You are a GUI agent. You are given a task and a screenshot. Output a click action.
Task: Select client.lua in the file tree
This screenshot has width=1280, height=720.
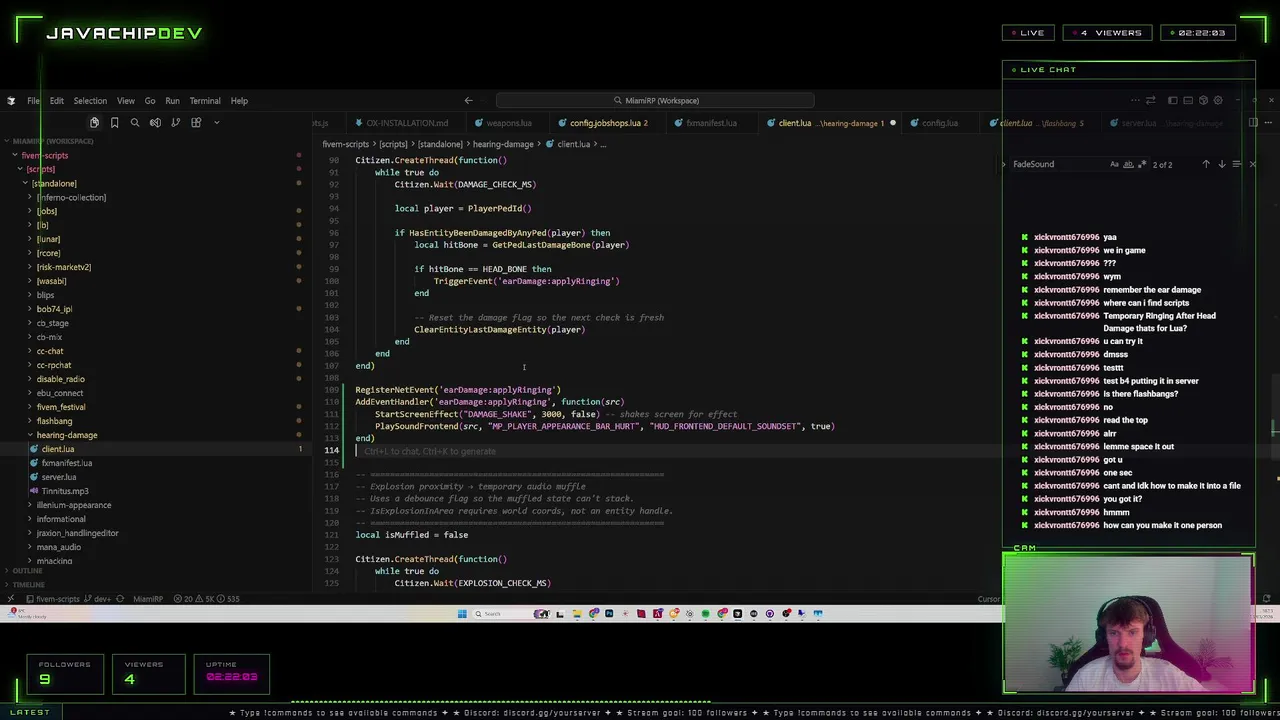58,449
